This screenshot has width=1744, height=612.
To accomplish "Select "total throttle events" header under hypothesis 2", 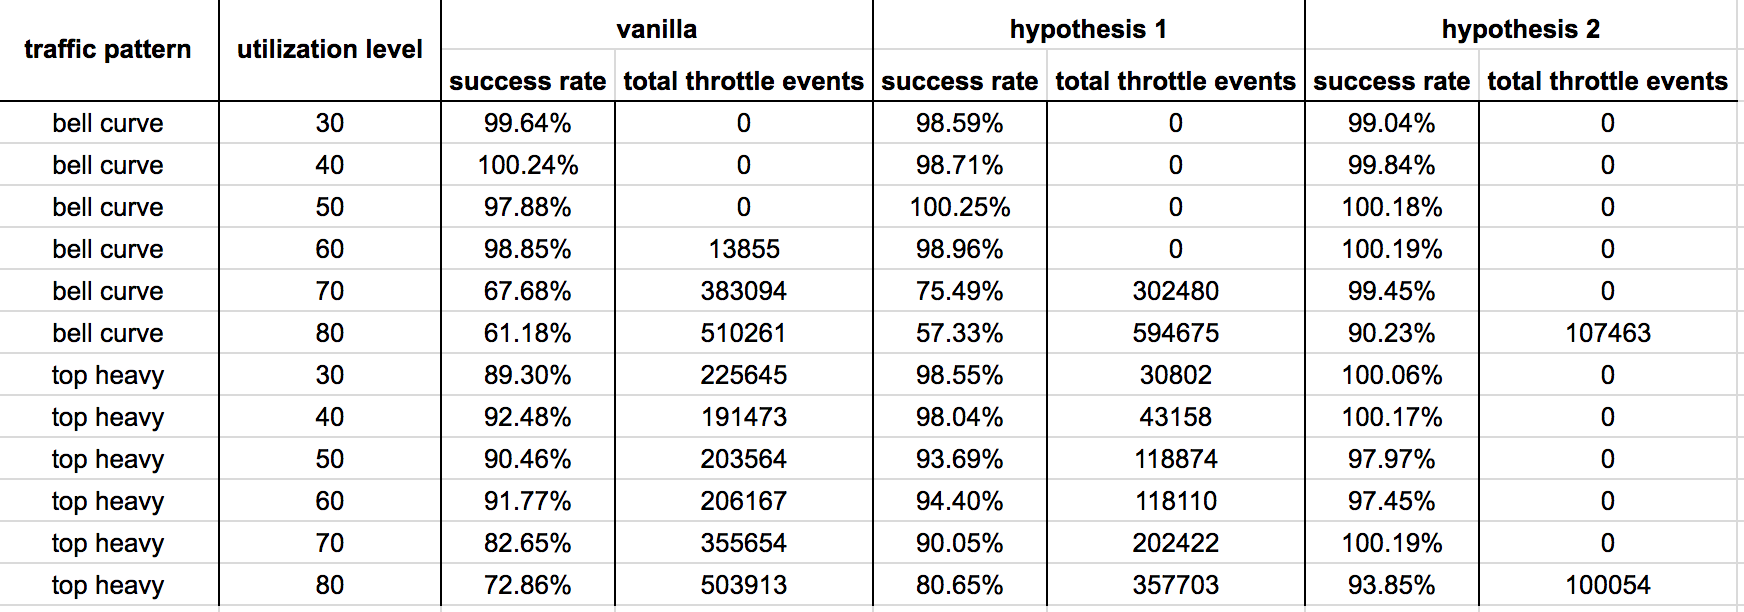I will click(x=1607, y=81).
